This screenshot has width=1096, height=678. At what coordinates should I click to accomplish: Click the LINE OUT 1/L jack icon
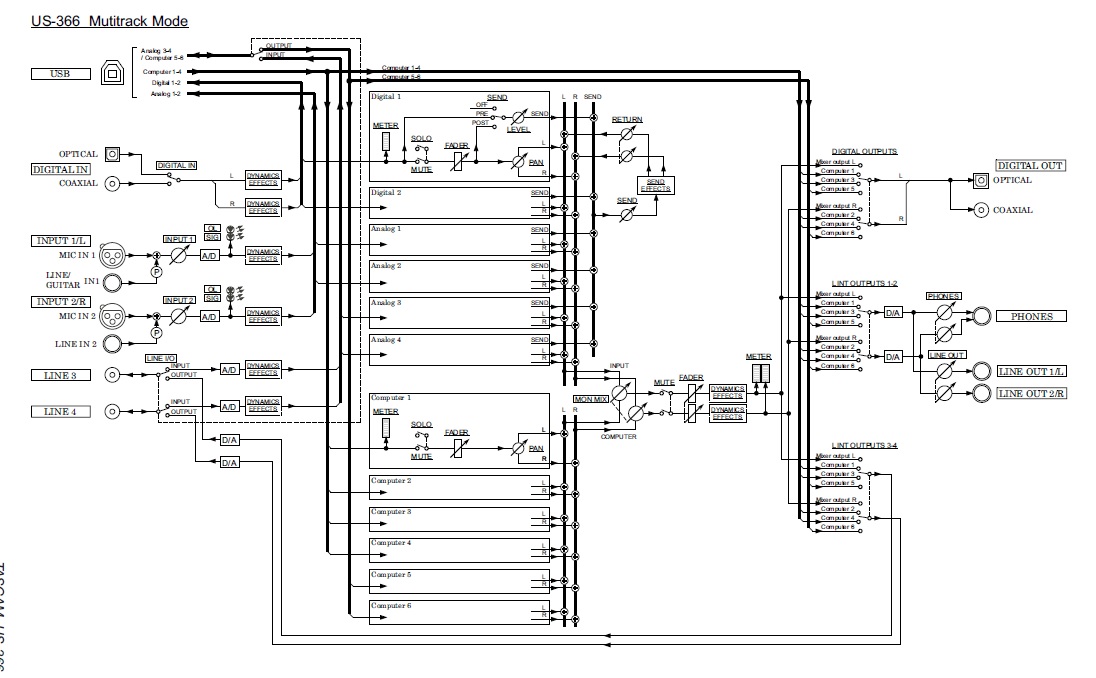click(x=981, y=371)
